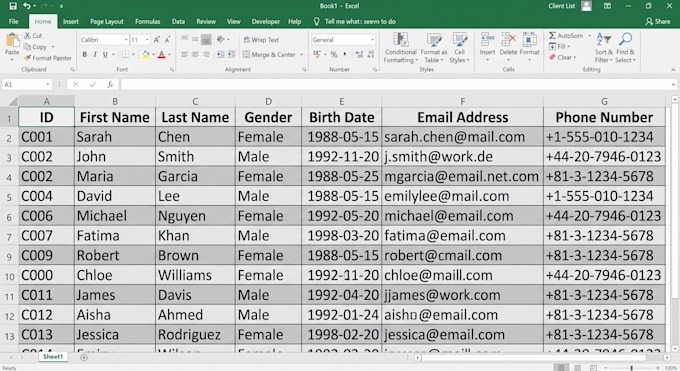The height and width of the screenshot is (371, 680).
Task: Click the AutoSum sigma button
Action: click(566, 36)
